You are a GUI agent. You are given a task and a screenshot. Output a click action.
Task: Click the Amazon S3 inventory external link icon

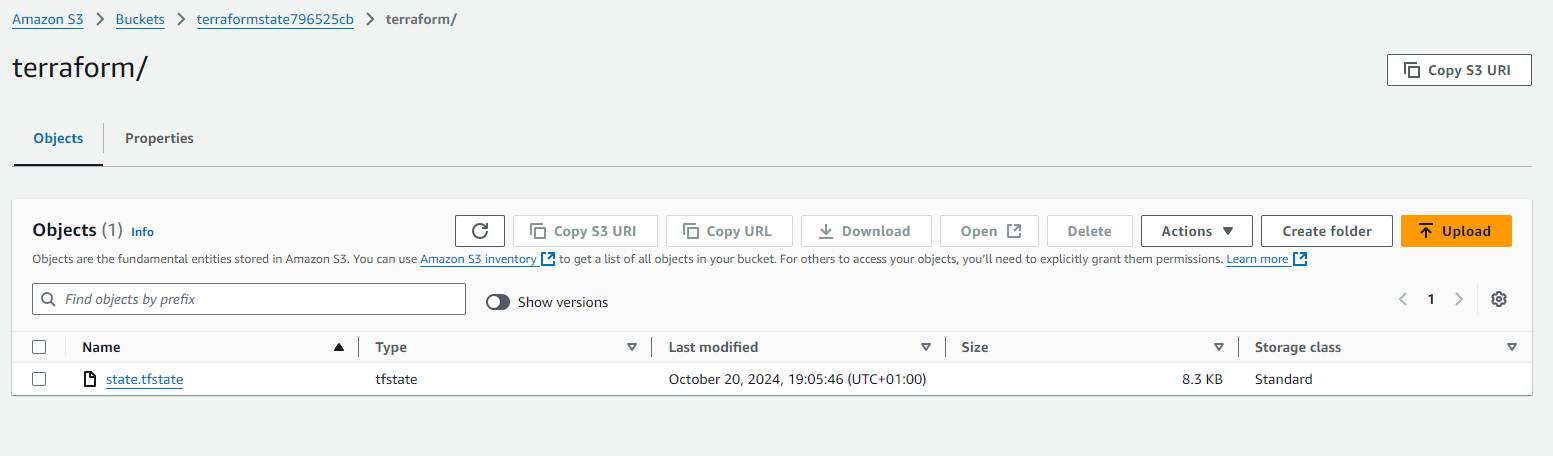pyautogui.click(x=548, y=259)
